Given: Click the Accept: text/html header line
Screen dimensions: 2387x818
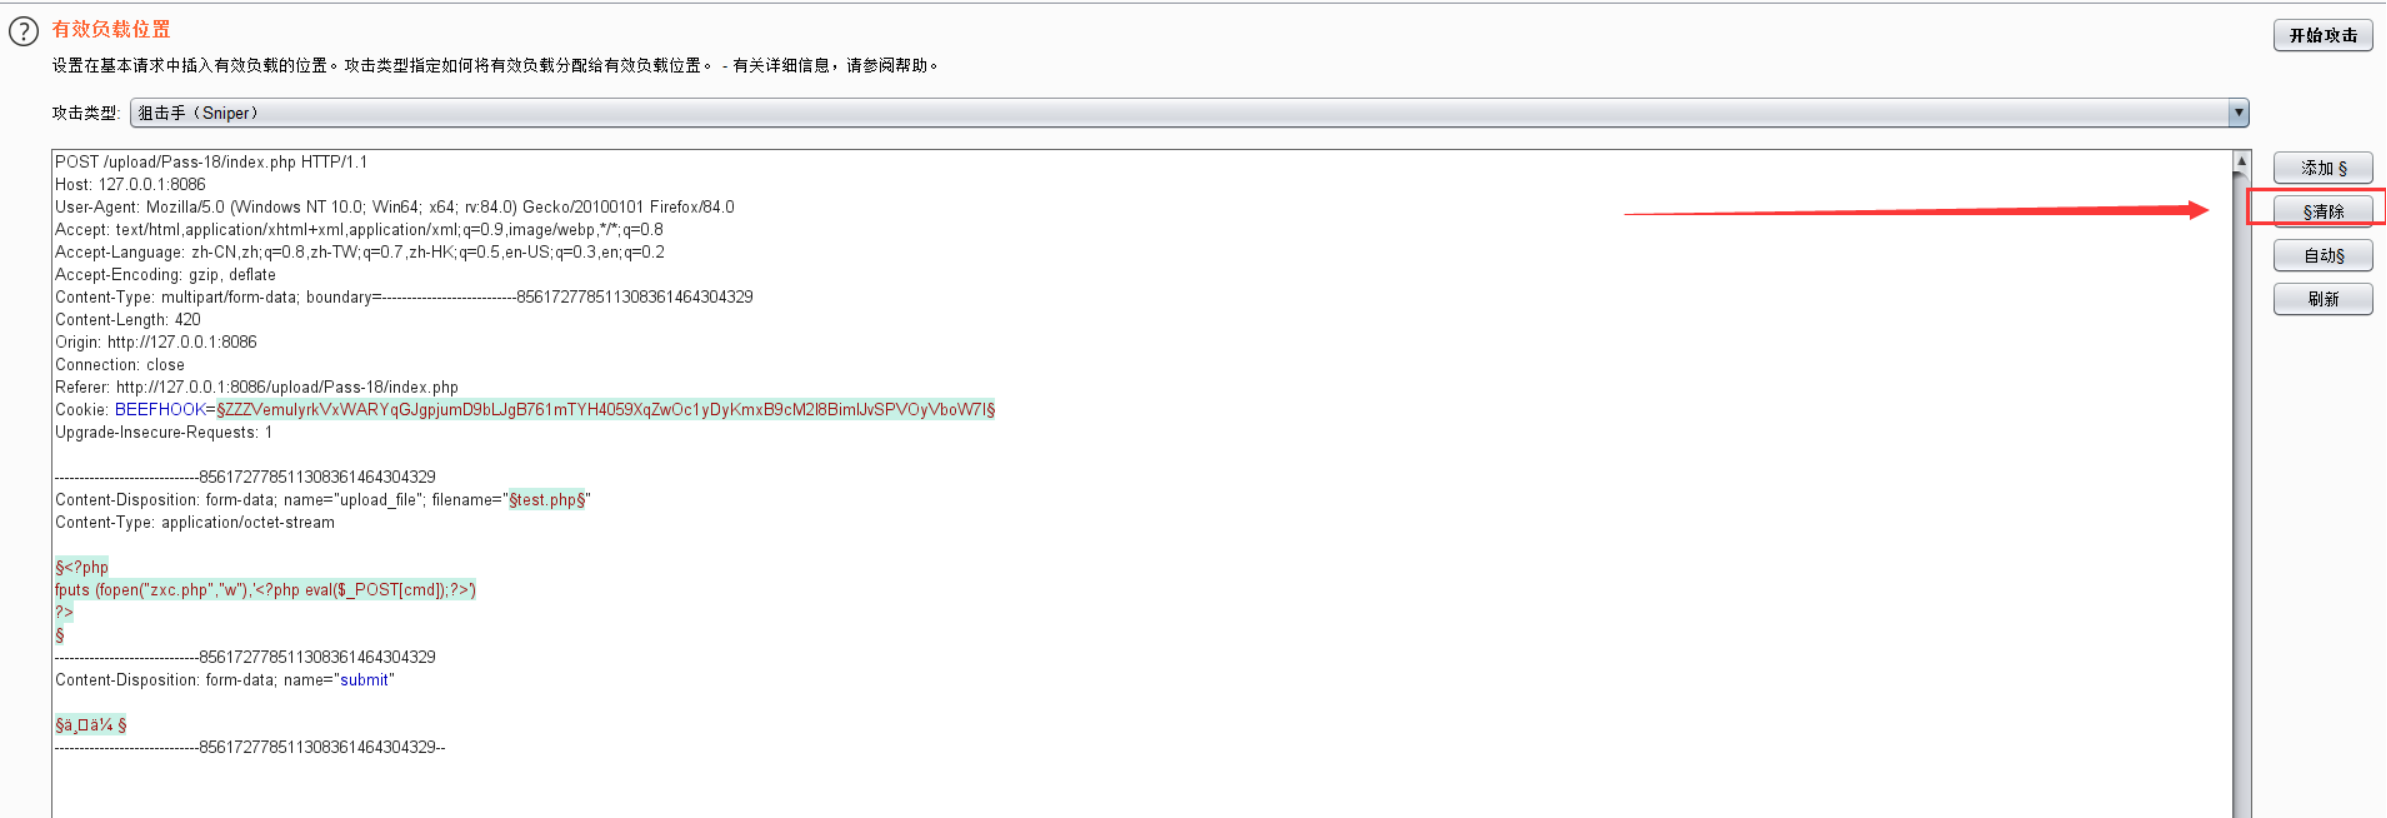Looking at the screenshot, I should click(x=359, y=229).
